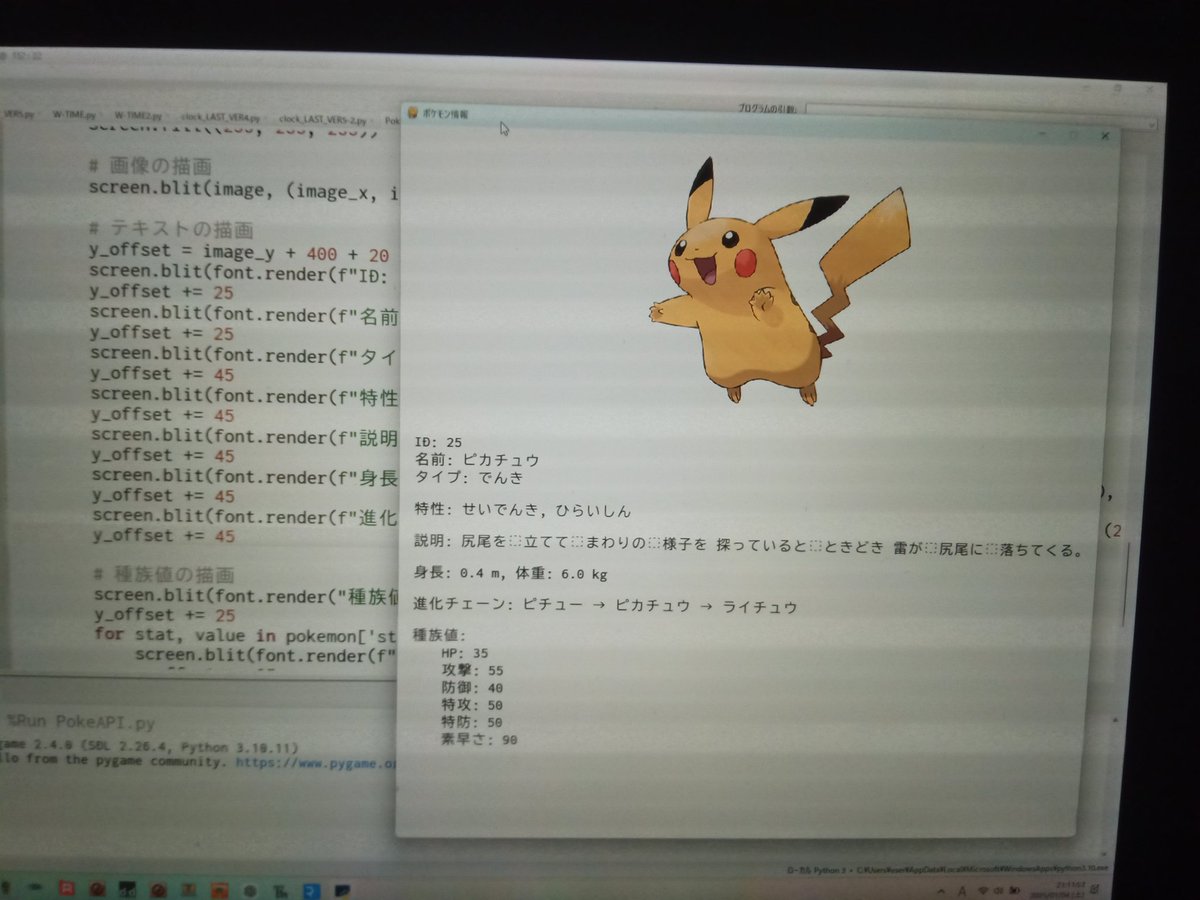Click the Wi-Fi icon in system tray
This screenshot has width=1200, height=900.
point(984,890)
